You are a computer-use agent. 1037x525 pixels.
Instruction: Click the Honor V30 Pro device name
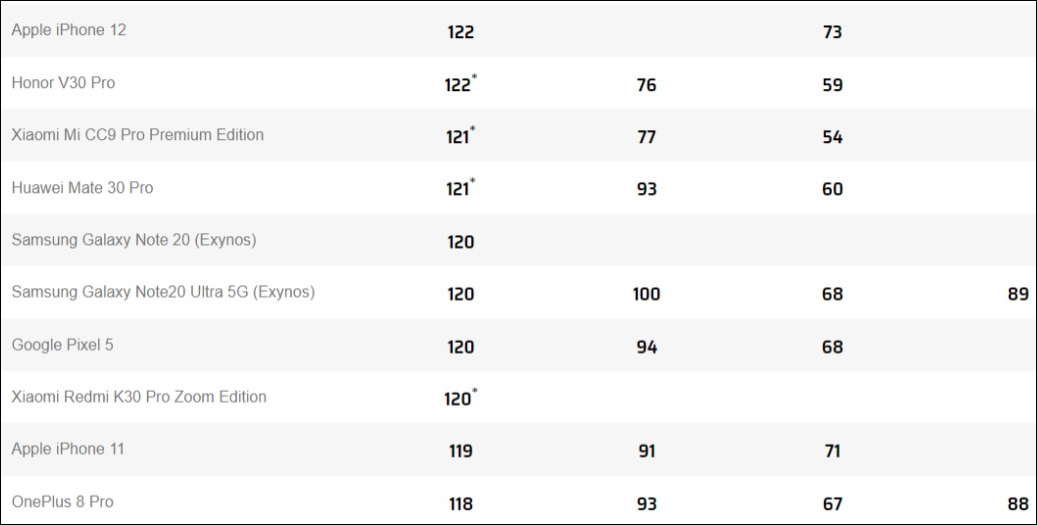click(63, 83)
